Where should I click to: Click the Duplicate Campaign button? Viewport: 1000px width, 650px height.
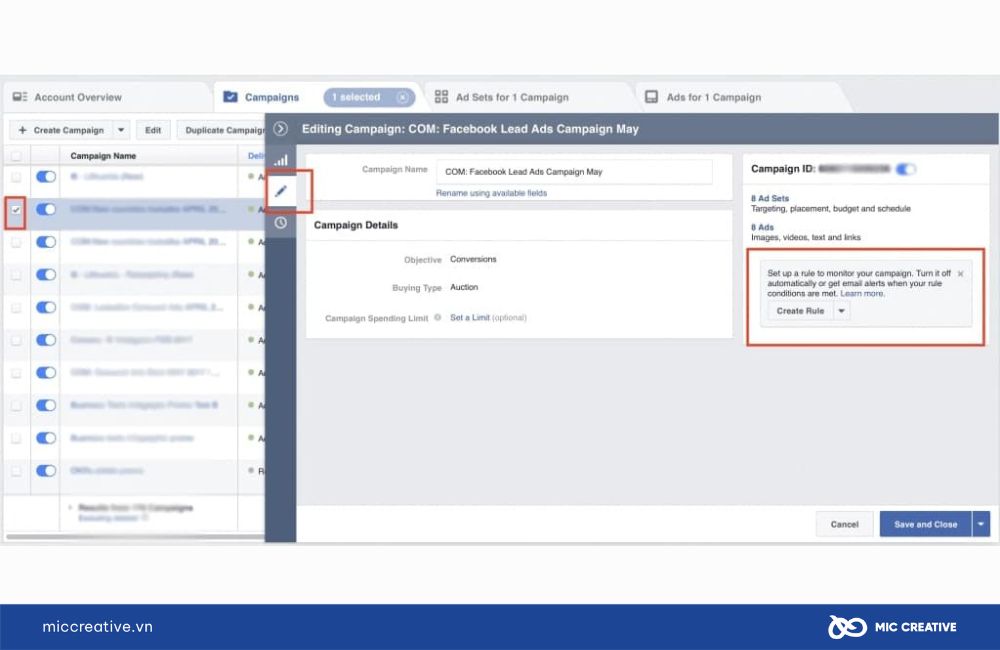click(x=221, y=130)
